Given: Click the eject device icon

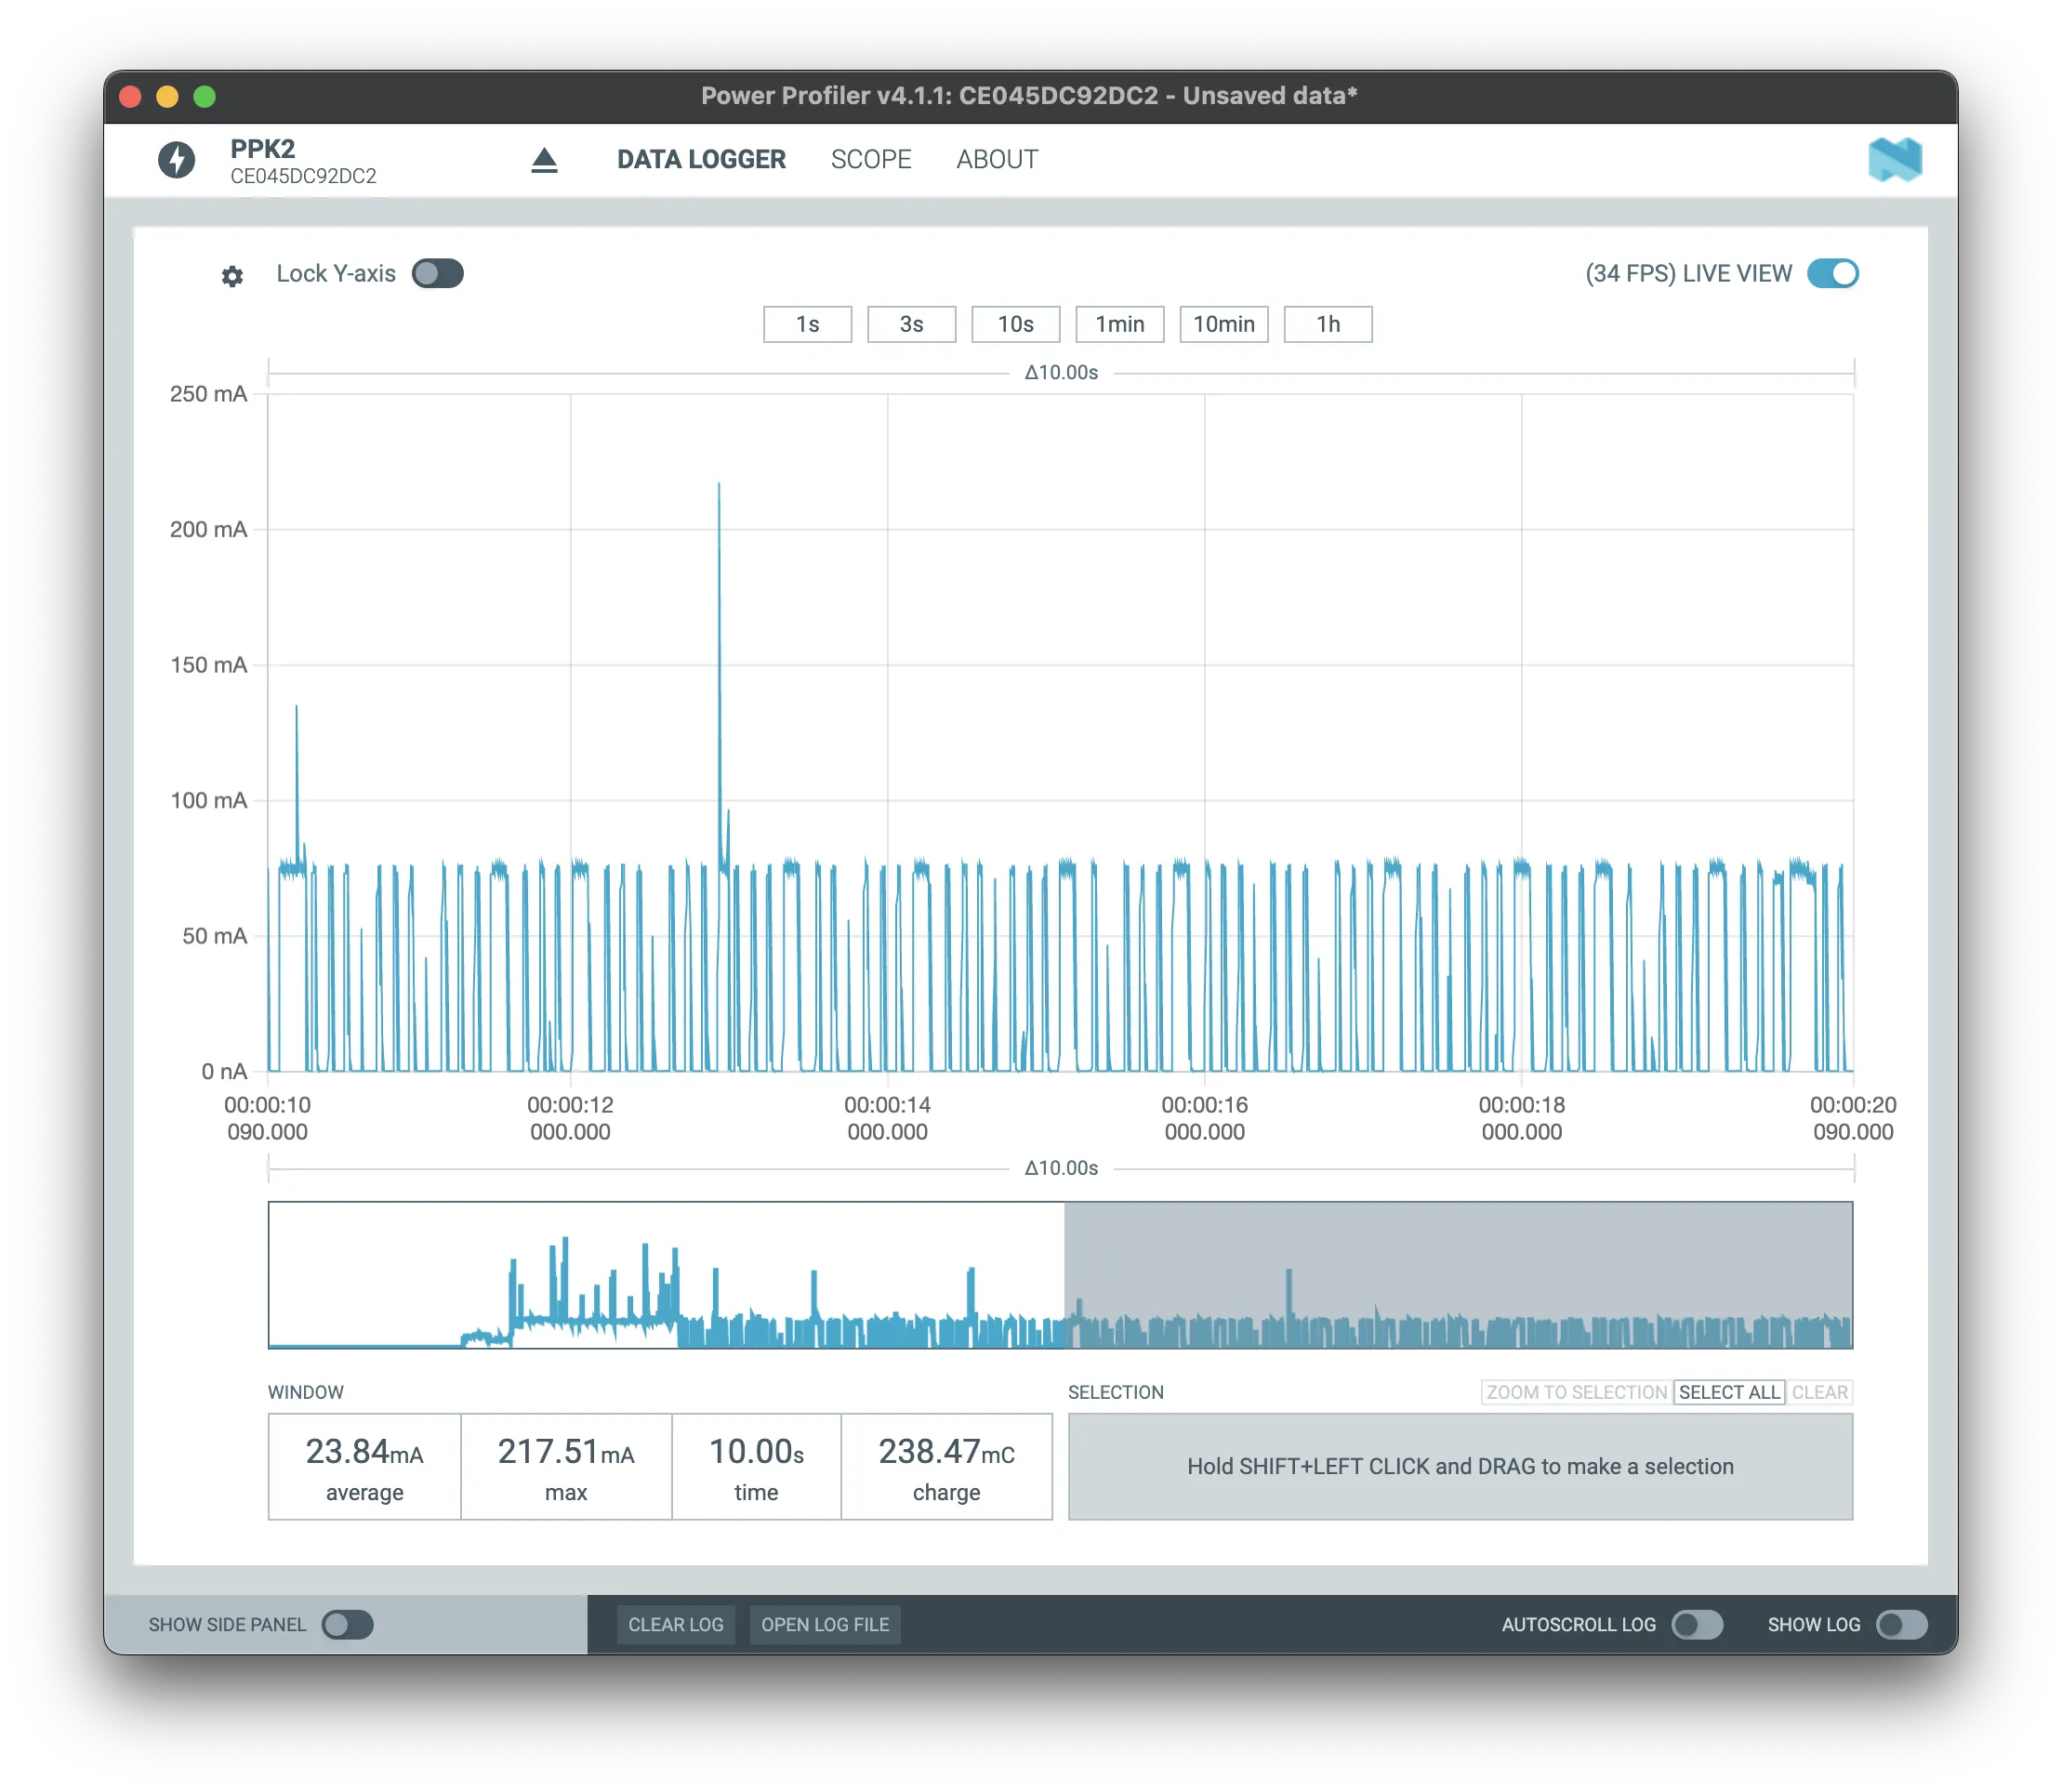Looking at the screenshot, I should (544, 160).
